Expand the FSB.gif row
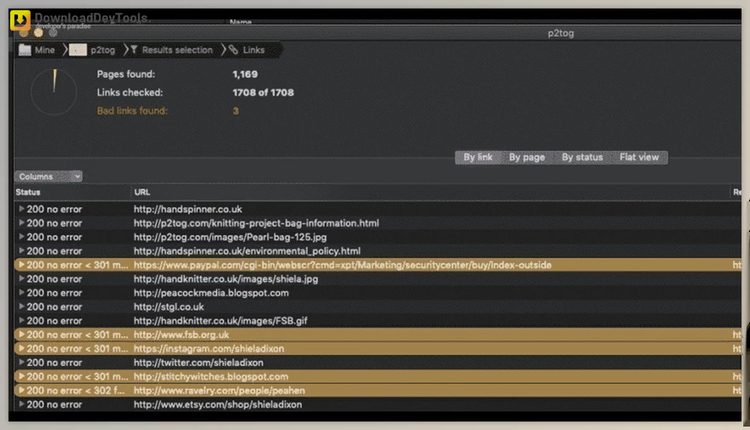750x430 pixels. tap(22, 320)
